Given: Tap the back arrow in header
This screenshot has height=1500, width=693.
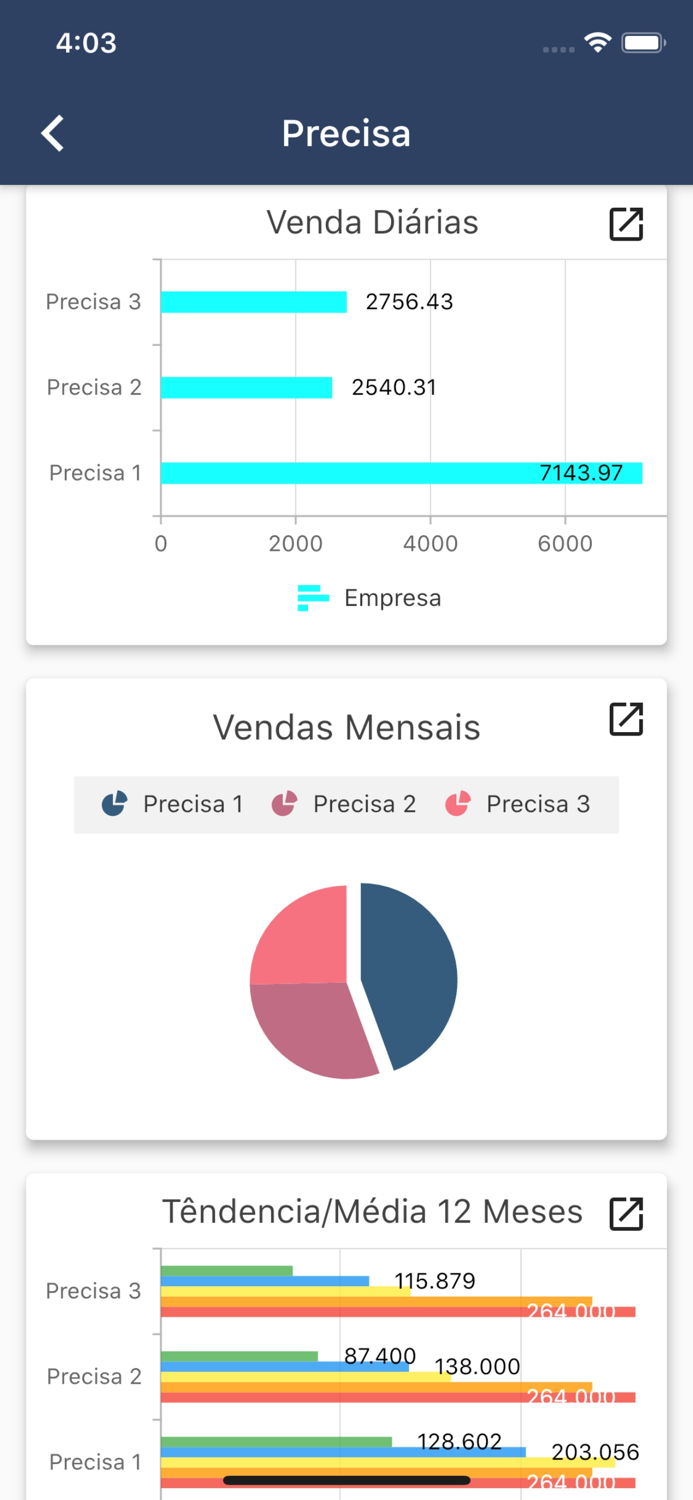Looking at the screenshot, I should tap(53, 133).
